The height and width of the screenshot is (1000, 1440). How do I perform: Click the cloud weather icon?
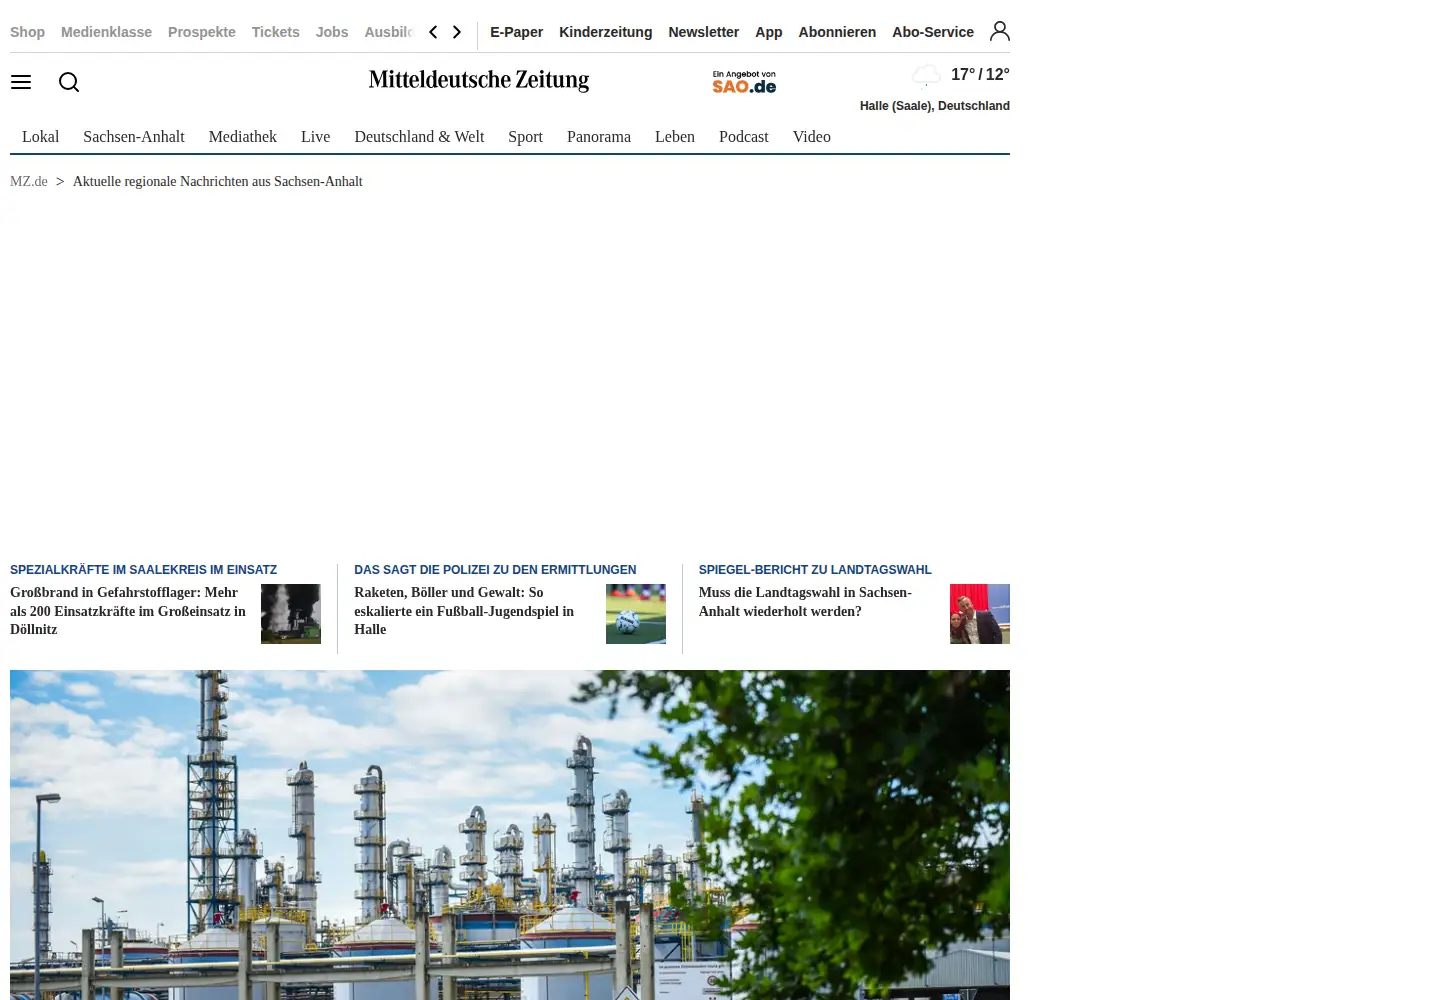coord(926,76)
